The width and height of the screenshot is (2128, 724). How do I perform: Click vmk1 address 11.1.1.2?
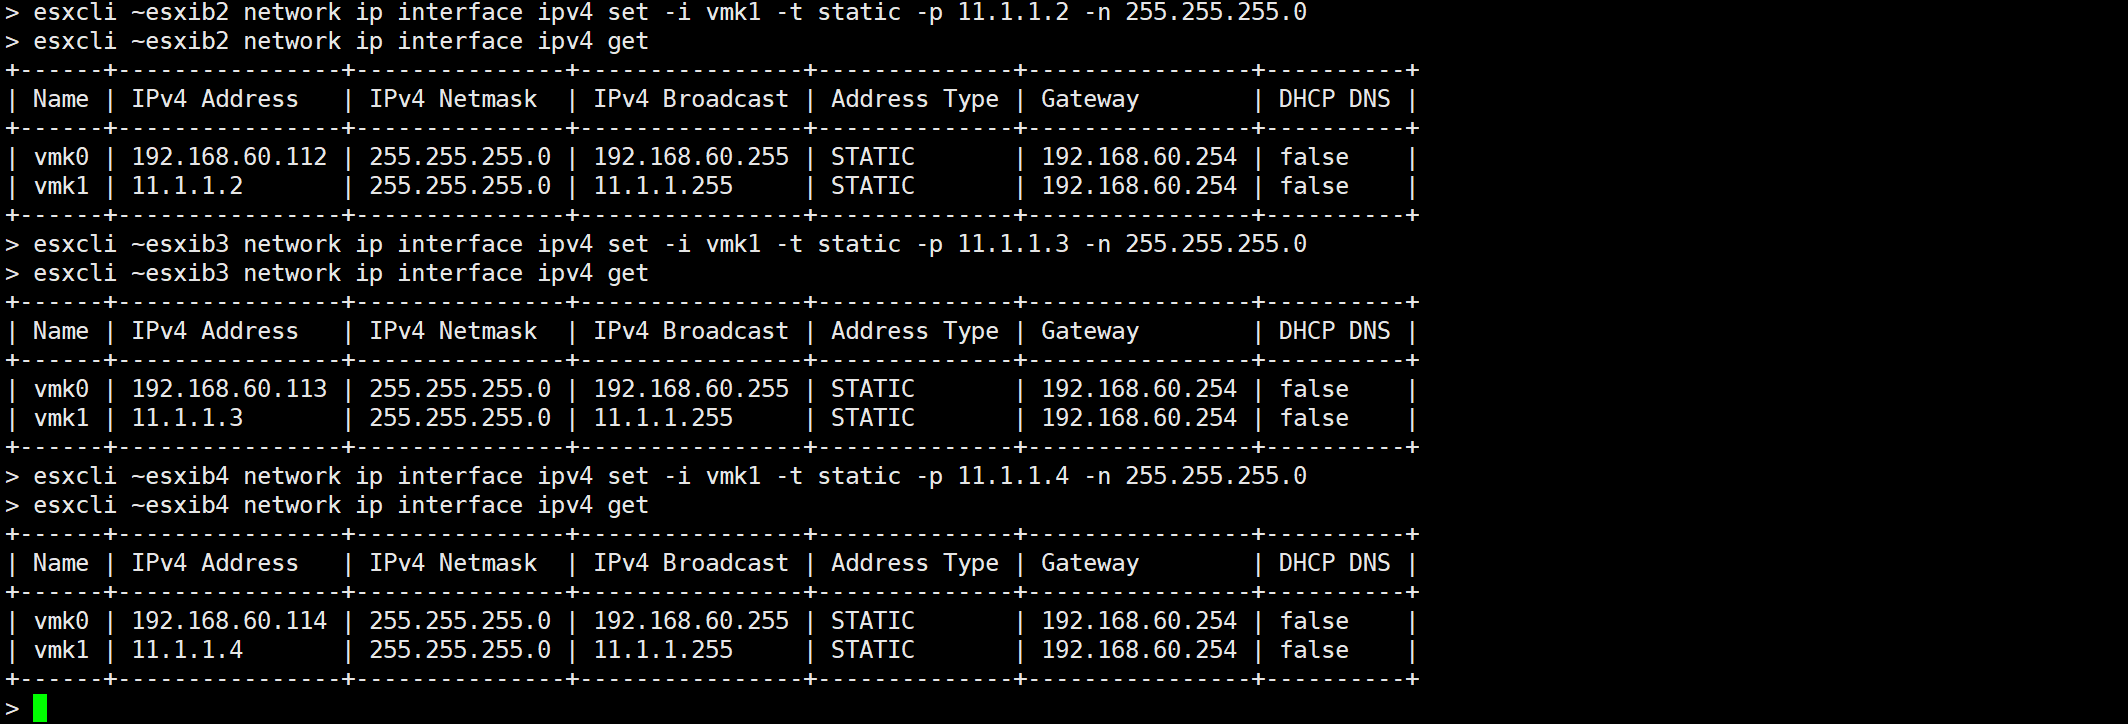tap(187, 186)
